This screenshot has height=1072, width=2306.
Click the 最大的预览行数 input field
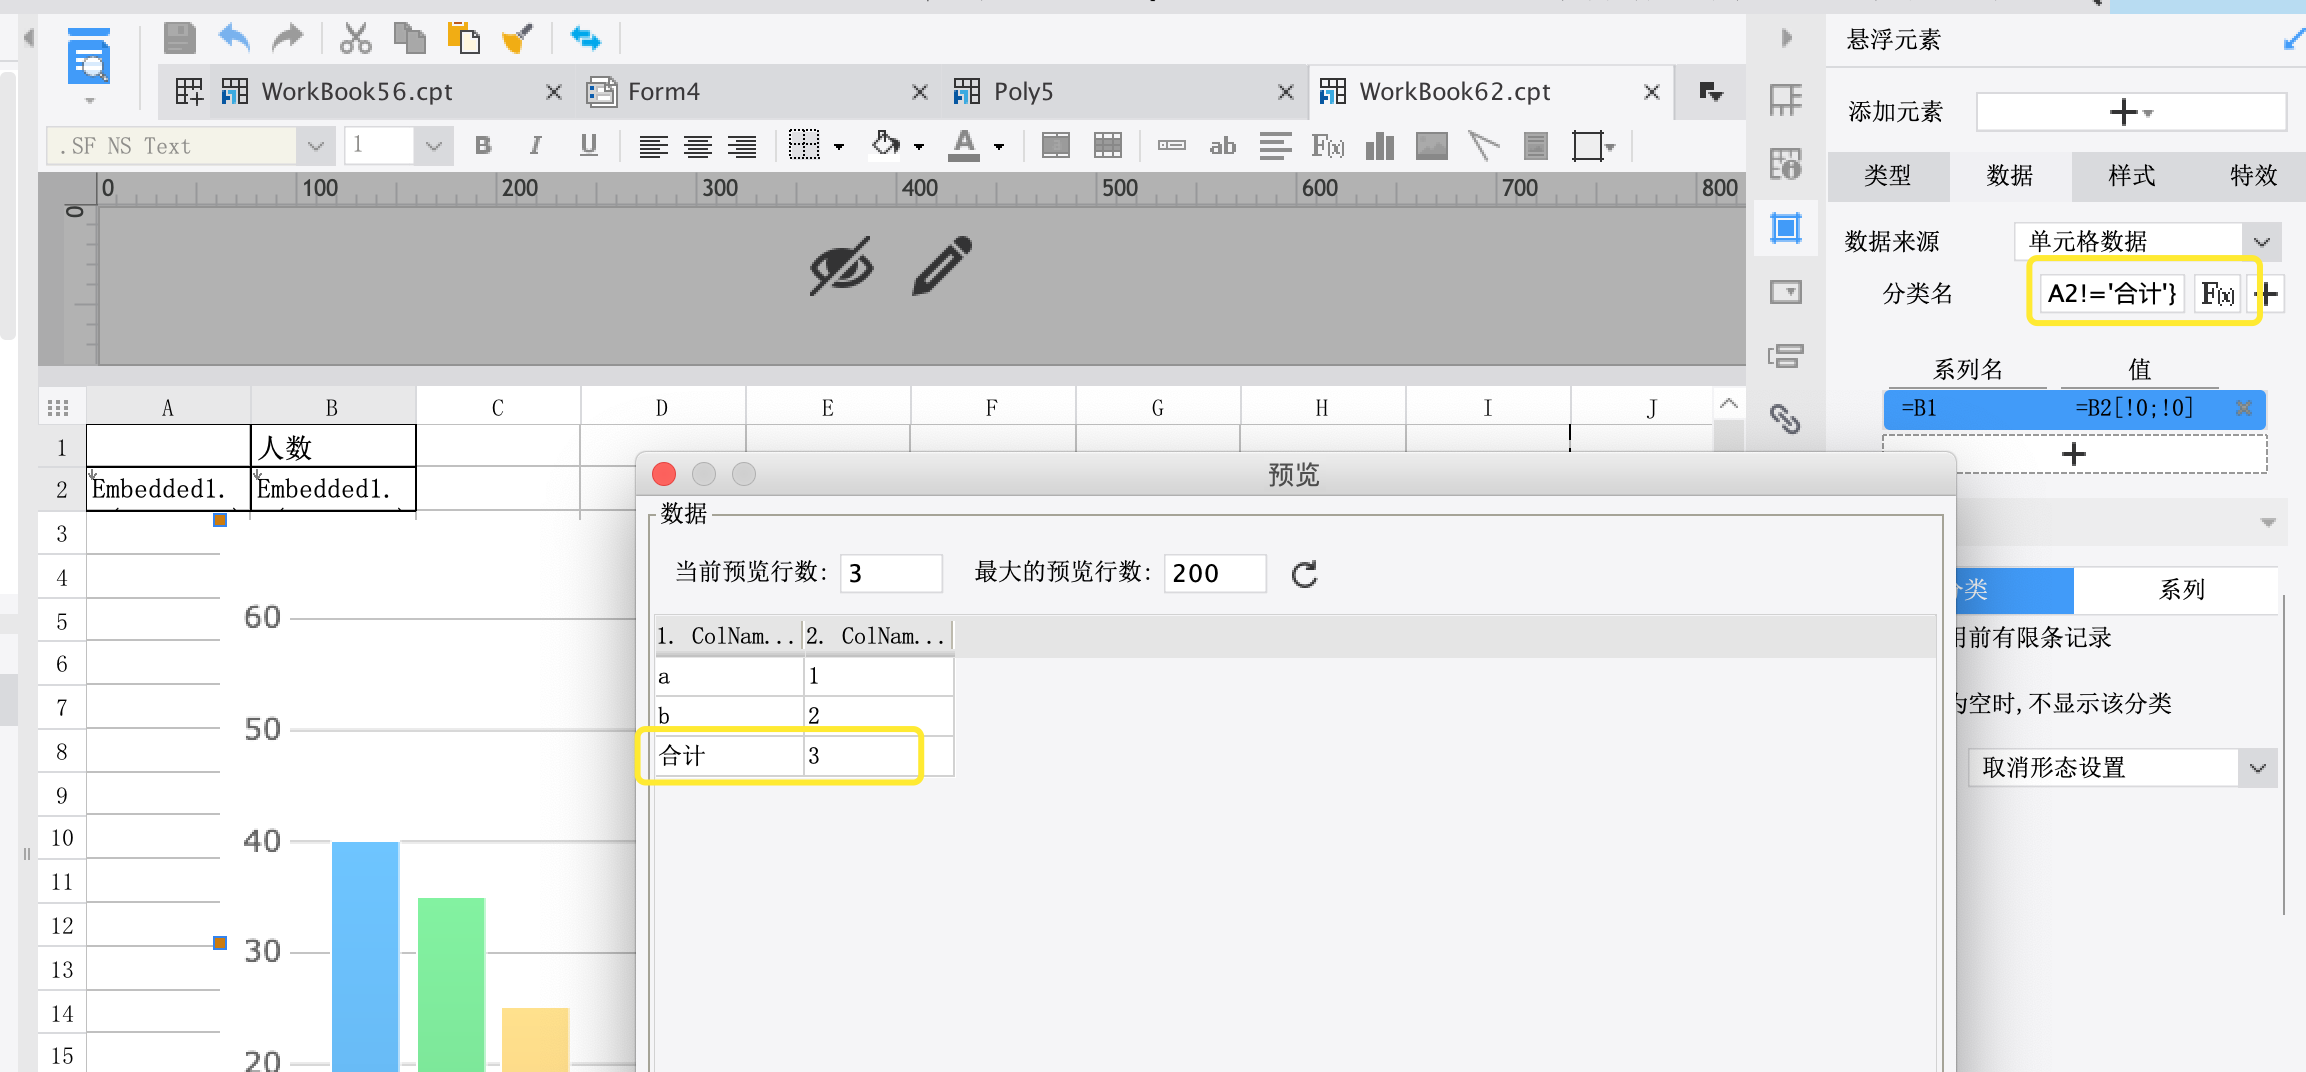tap(1215, 574)
